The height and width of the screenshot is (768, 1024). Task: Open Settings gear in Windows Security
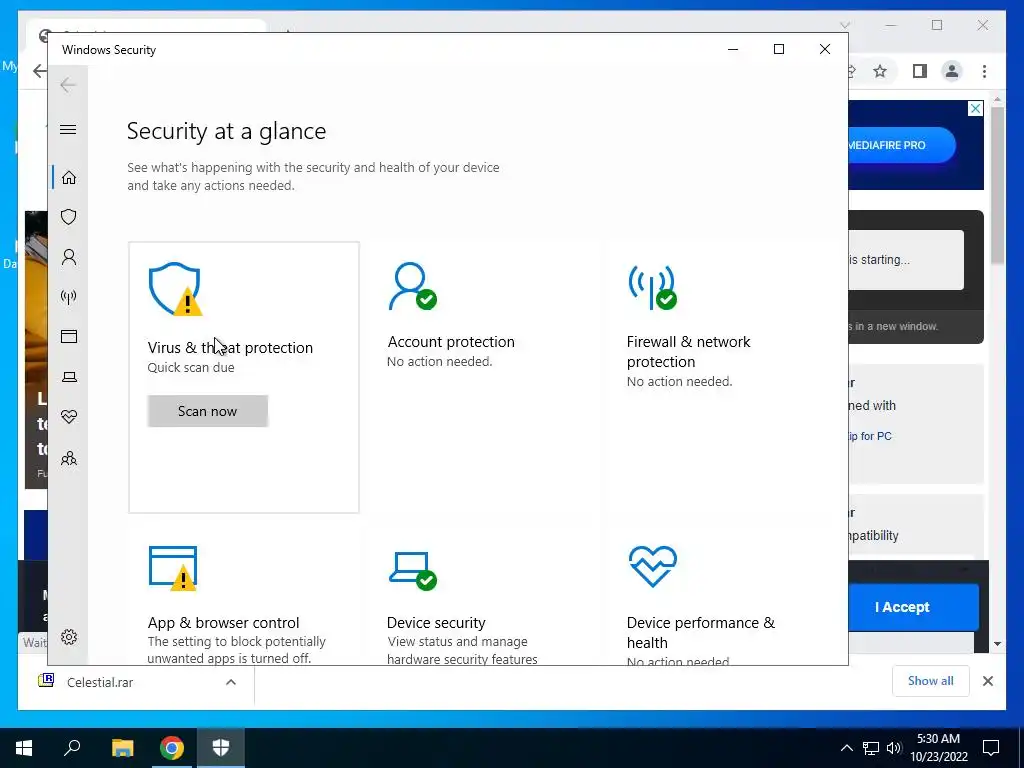(69, 637)
